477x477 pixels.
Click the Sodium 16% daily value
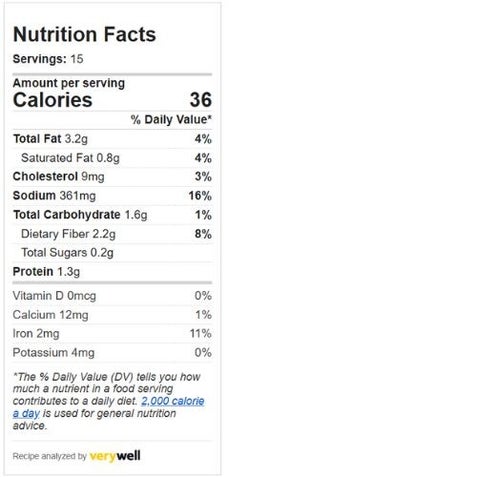coord(200,195)
